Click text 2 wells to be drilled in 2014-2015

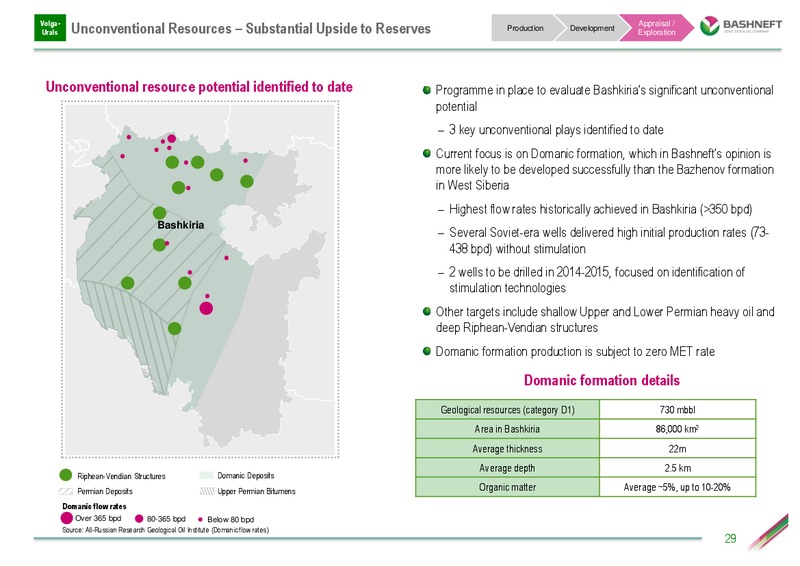[597, 280]
